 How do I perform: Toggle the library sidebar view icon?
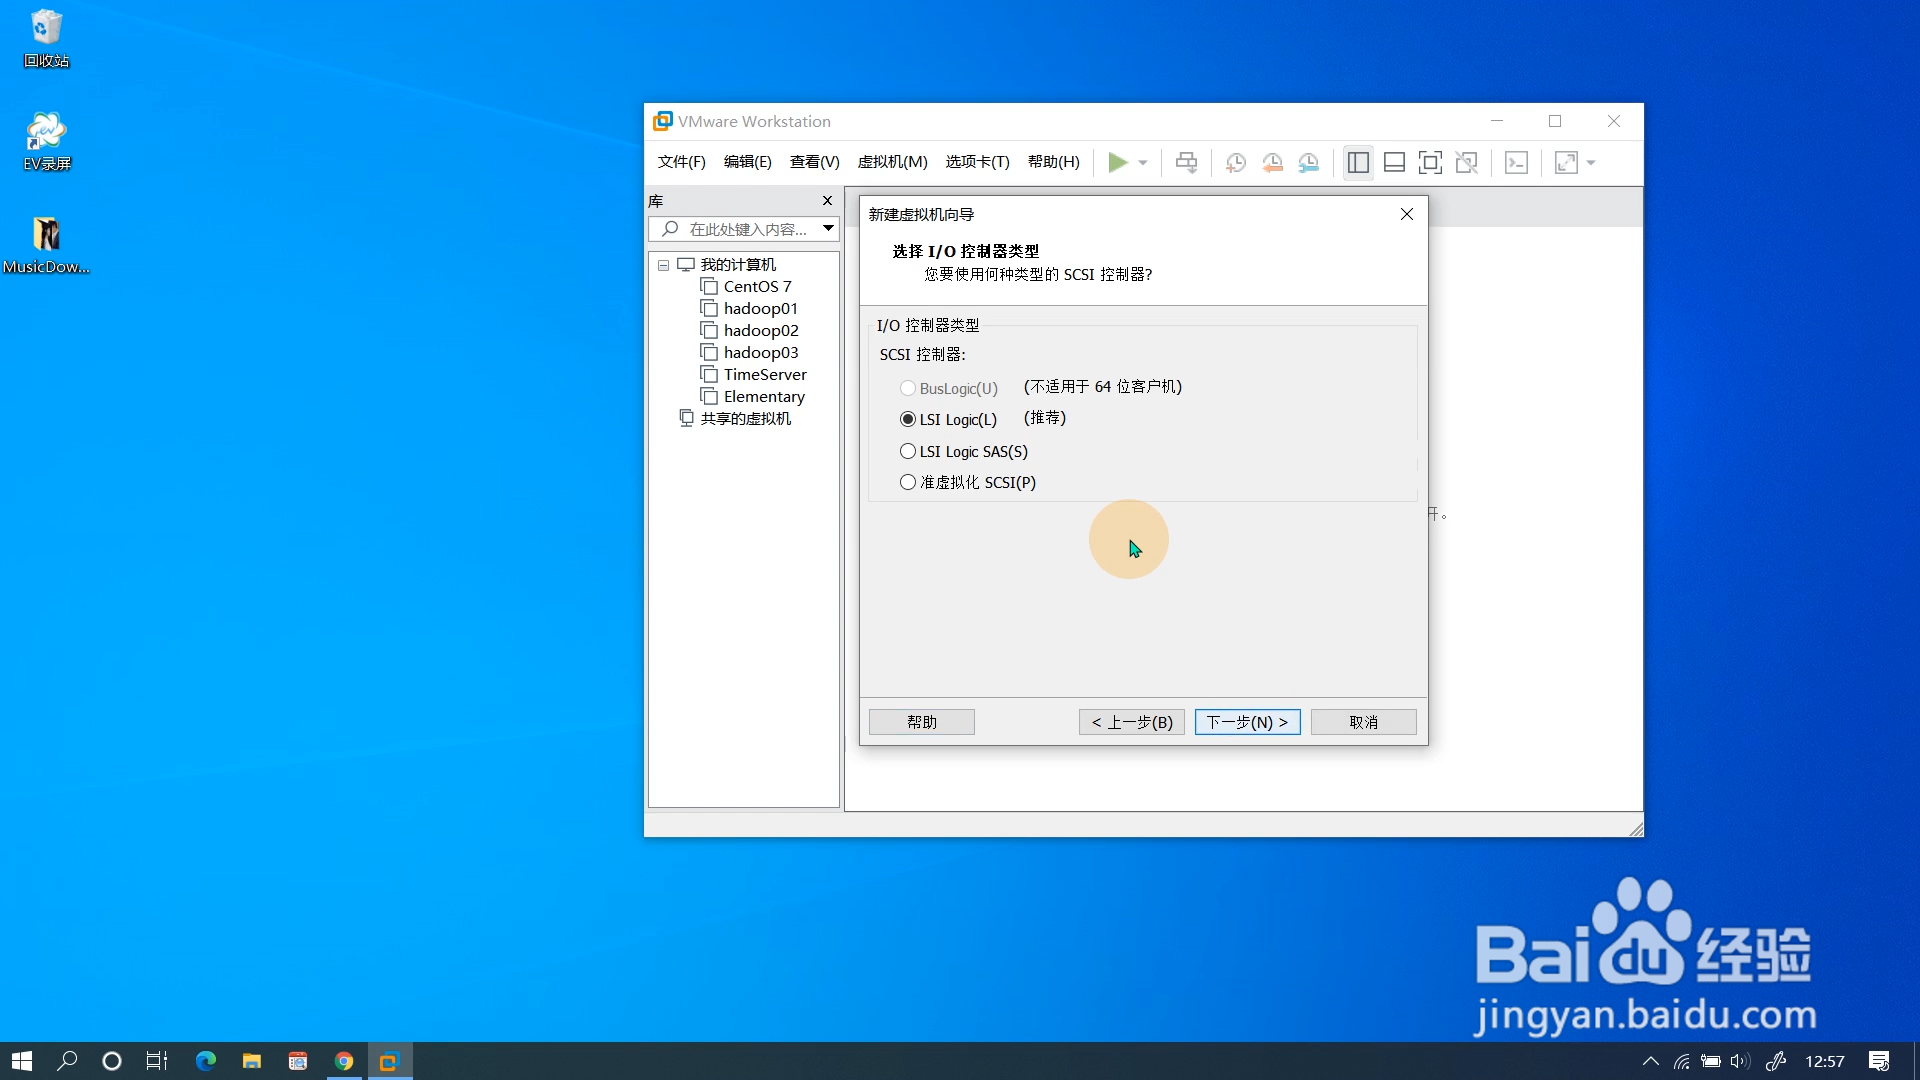click(x=1358, y=163)
